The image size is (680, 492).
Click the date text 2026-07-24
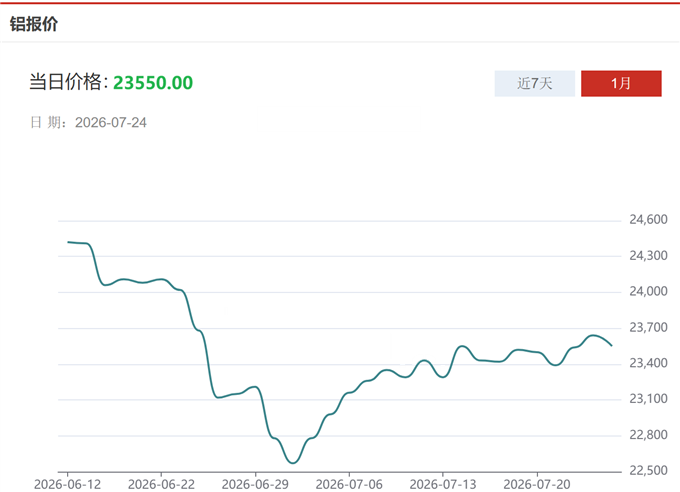[x=111, y=122]
